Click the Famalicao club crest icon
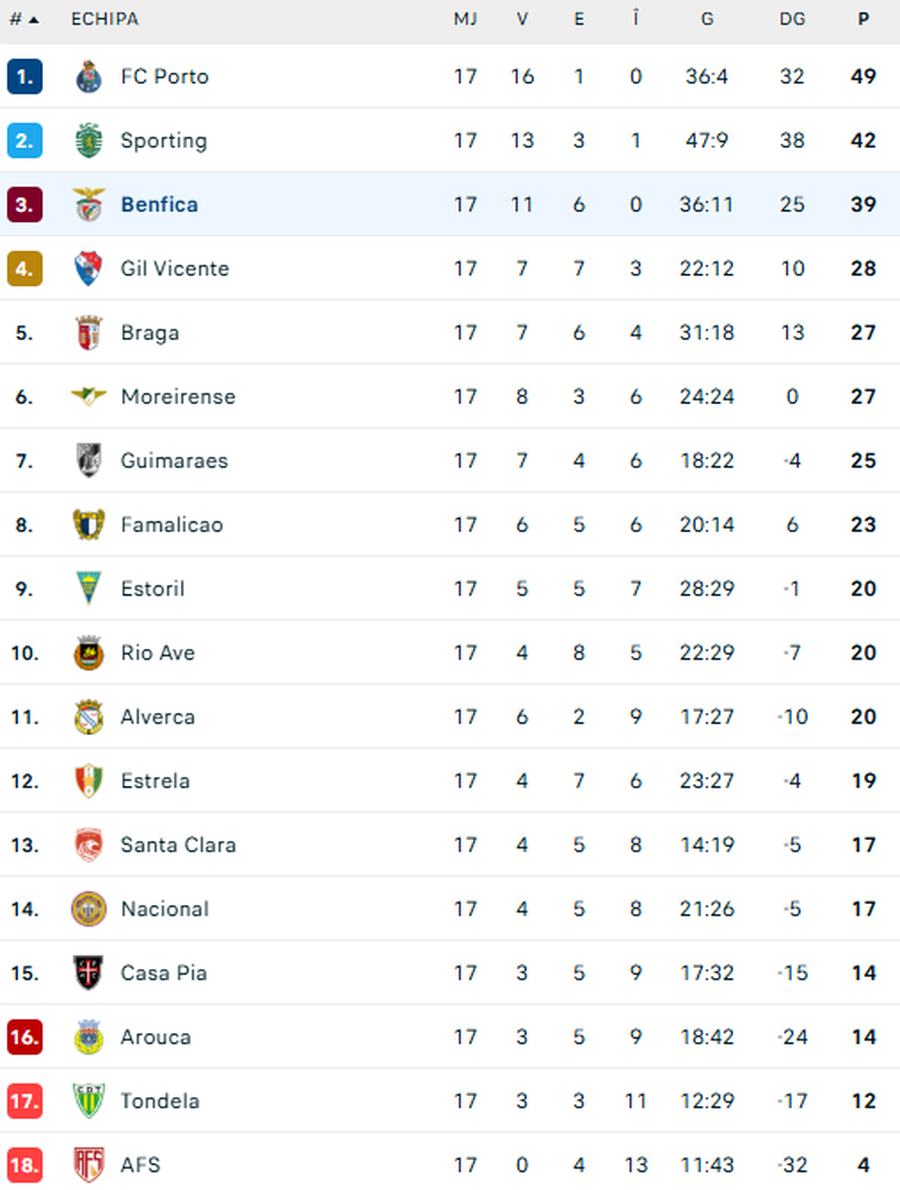Image resolution: width=900 pixels, height=1190 pixels. (x=89, y=525)
